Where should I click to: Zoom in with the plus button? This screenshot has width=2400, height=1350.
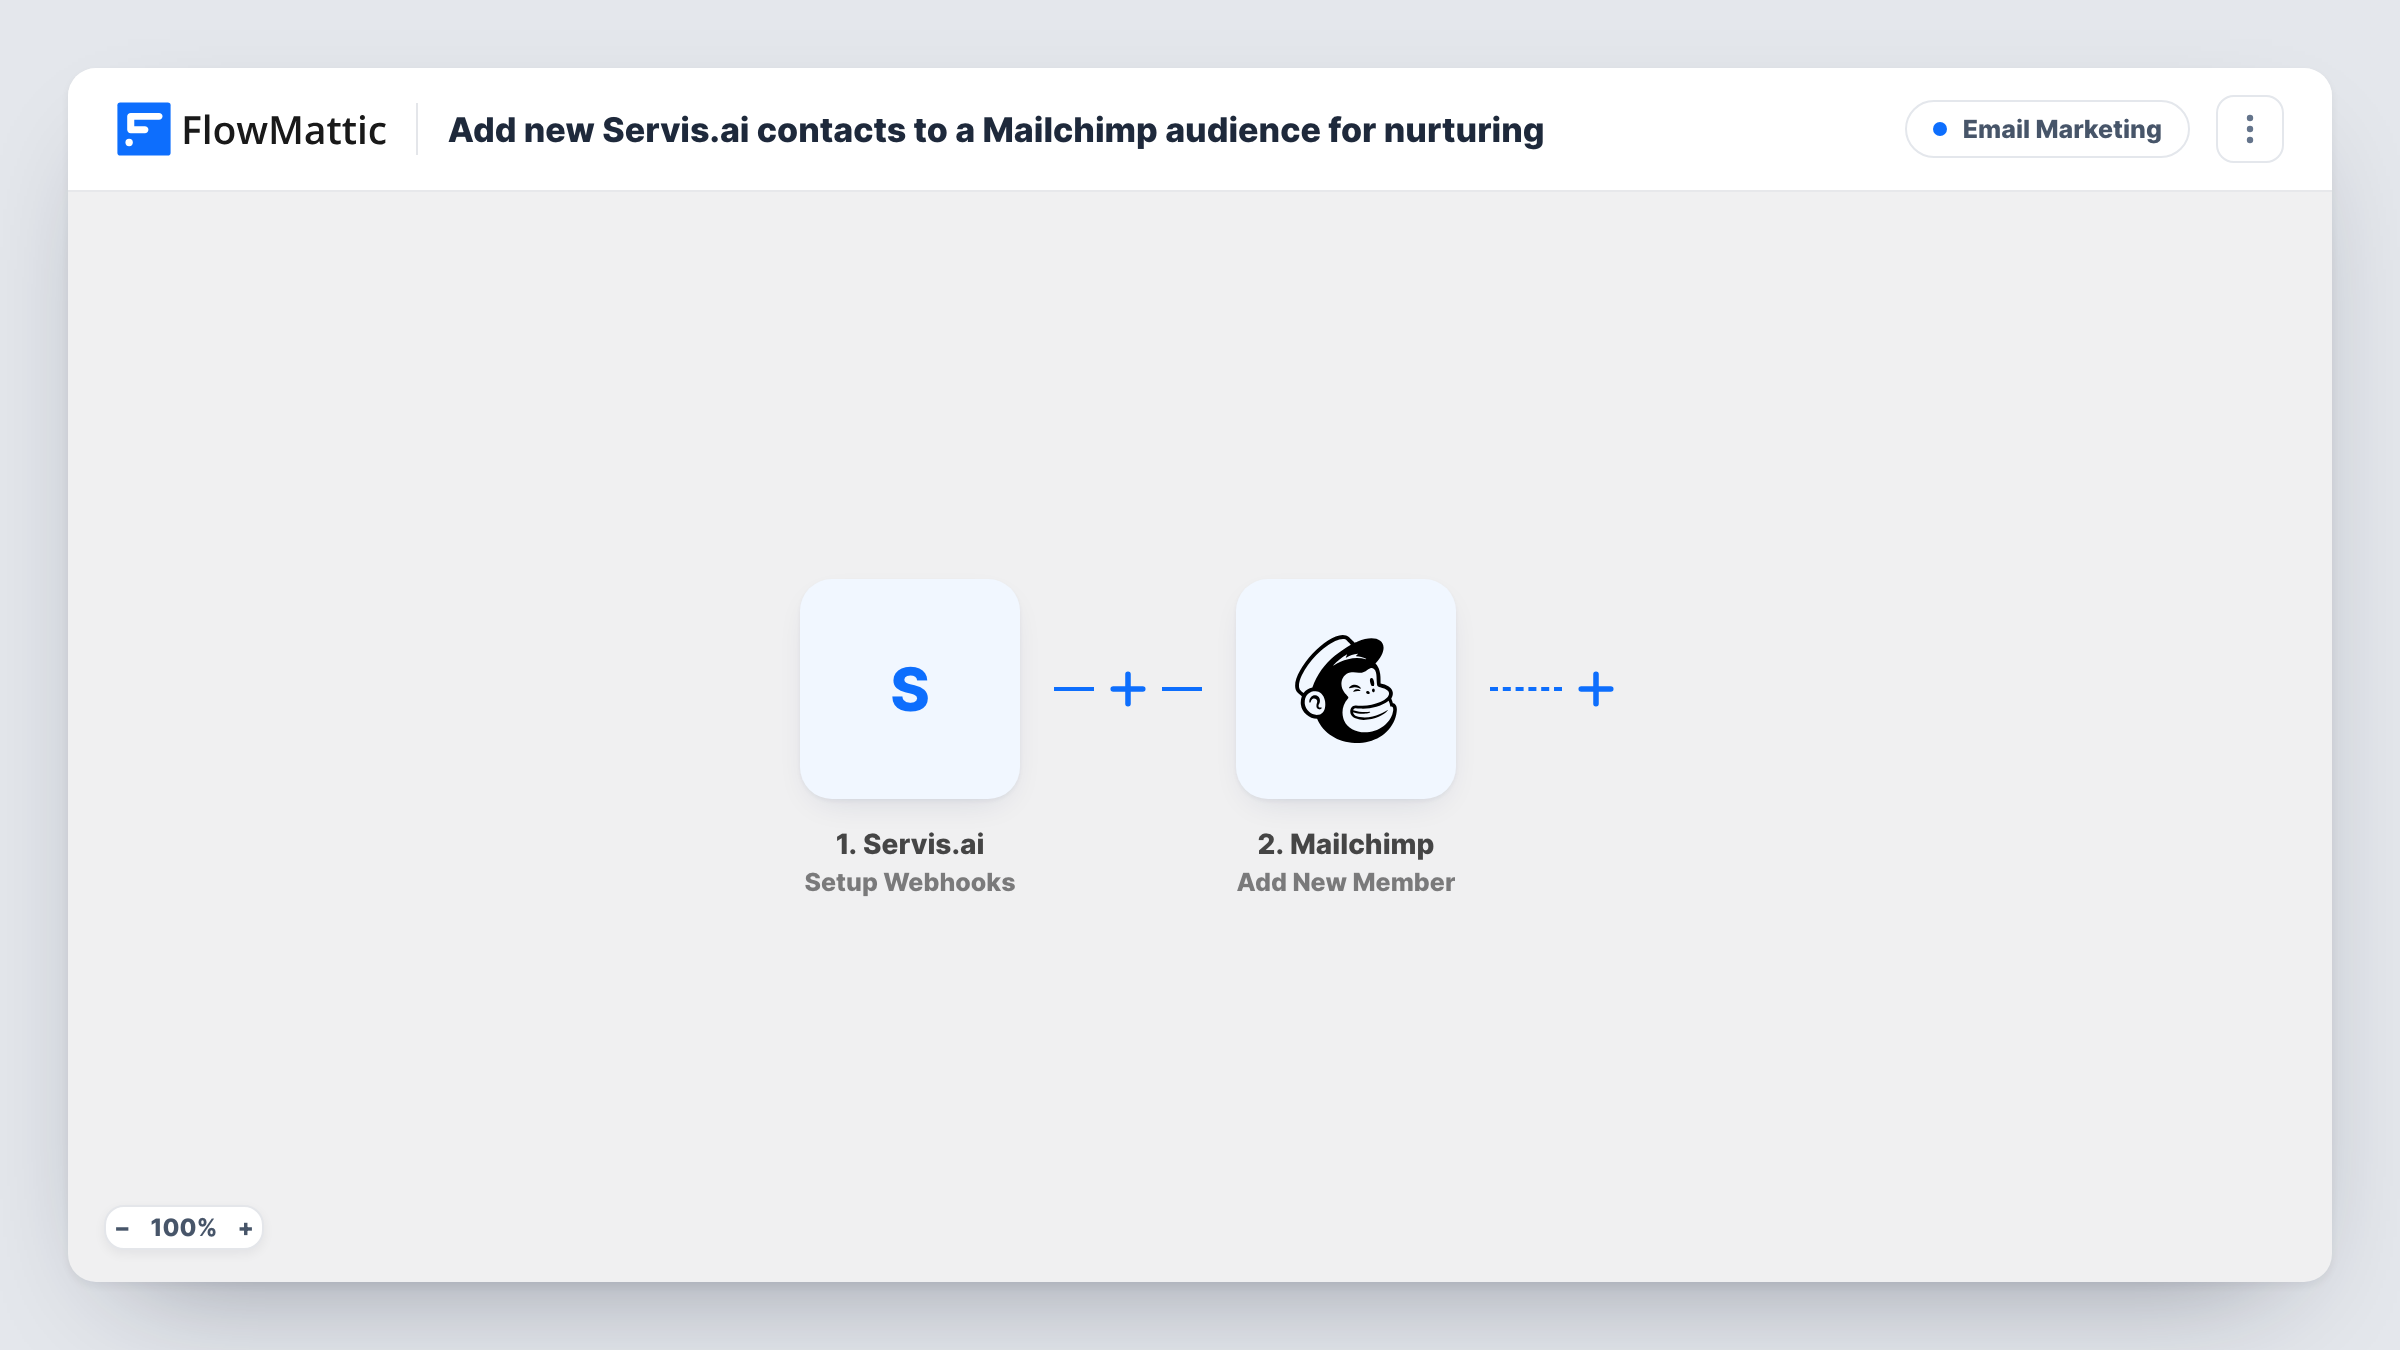coord(245,1228)
